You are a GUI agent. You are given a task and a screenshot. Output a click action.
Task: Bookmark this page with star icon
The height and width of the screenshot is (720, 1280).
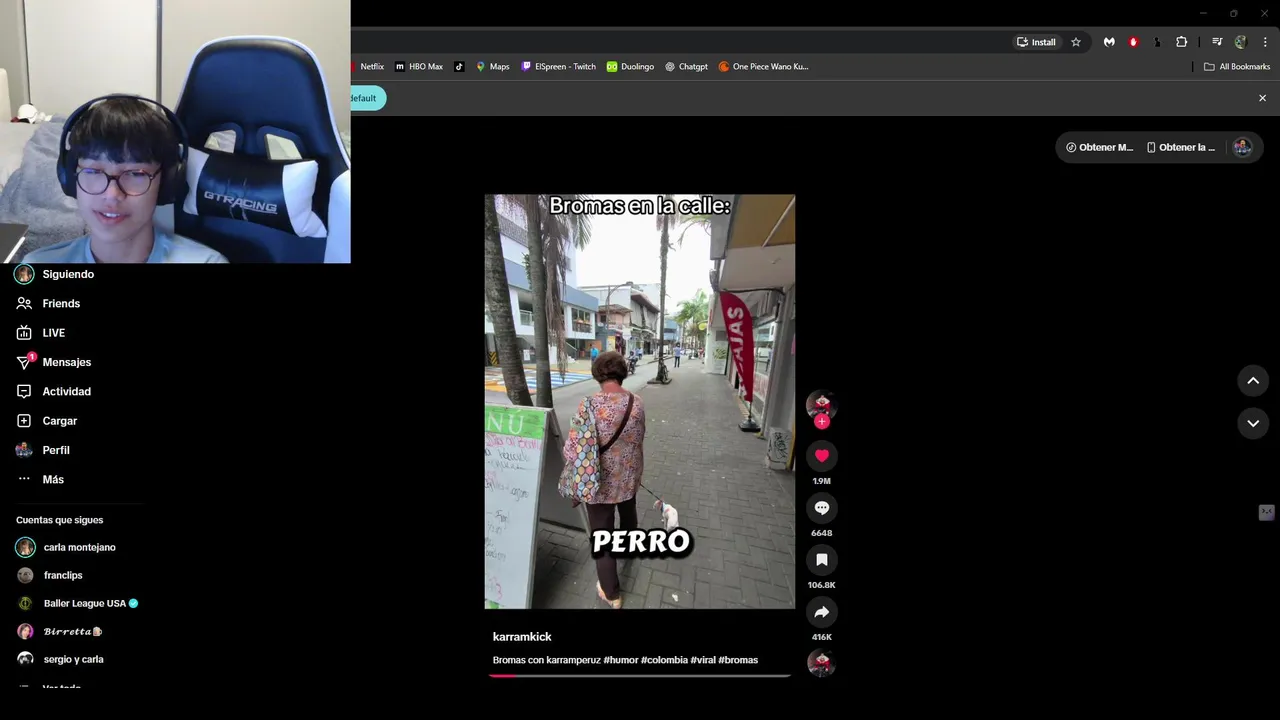pyautogui.click(x=1076, y=42)
